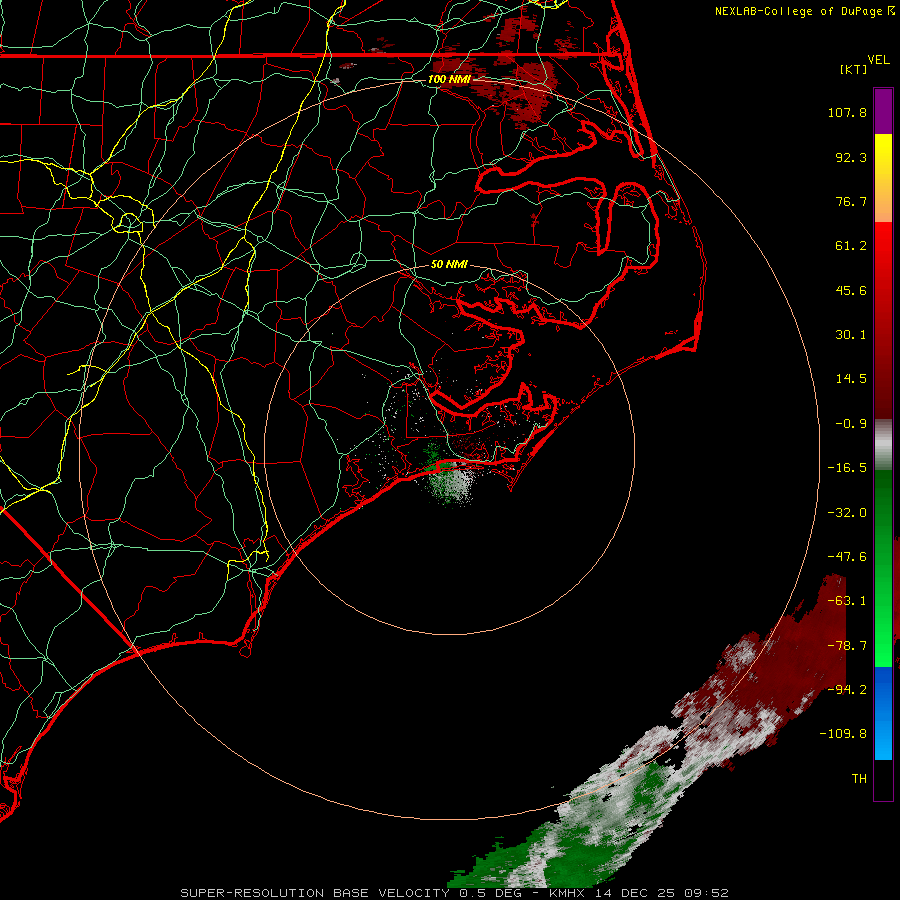Click the Super-Resolution Base Velocity caption
This screenshot has height=900, width=900.
click(x=454, y=893)
